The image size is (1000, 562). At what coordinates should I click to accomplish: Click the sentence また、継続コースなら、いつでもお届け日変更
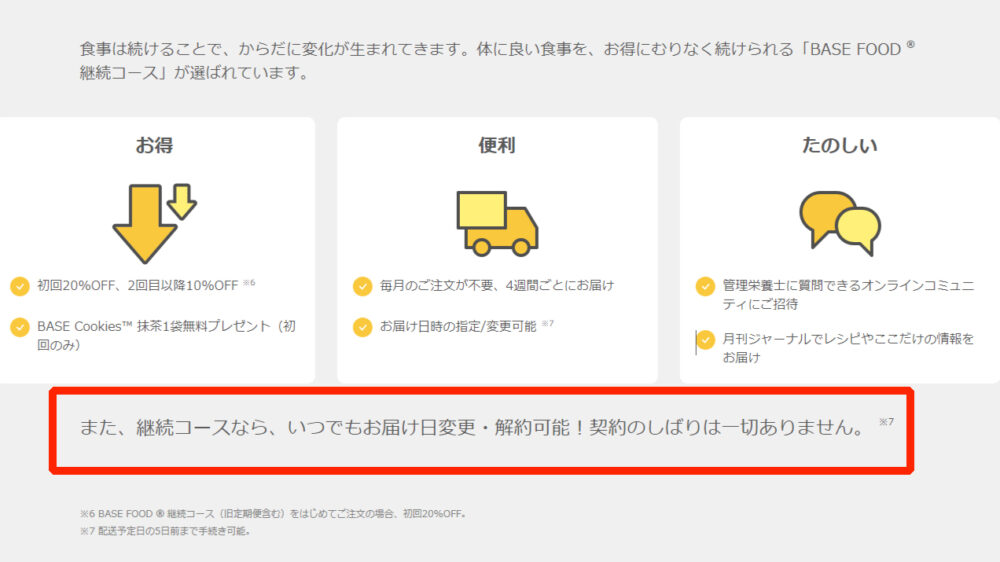[472, 427]
